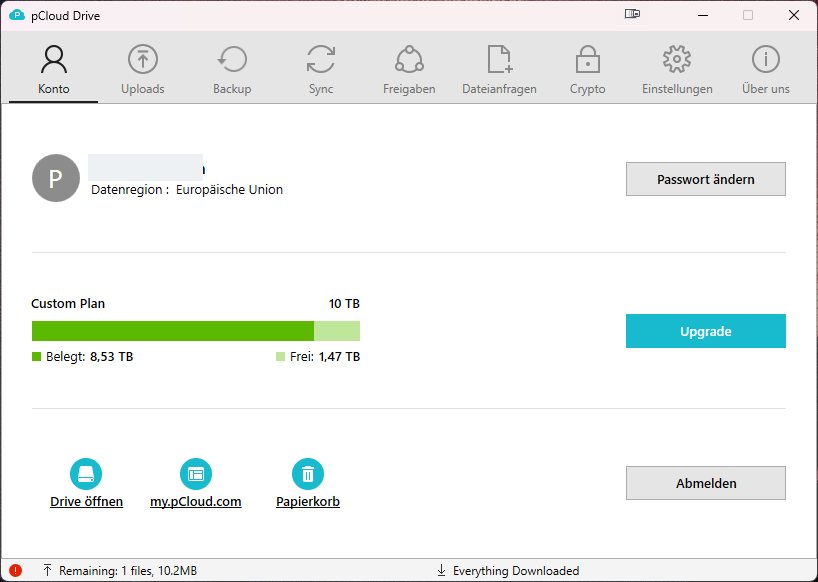This screenshot has height=582, width=818.
Task: Click the Frei: 1,47 TB text
Action: click(325, 357)
